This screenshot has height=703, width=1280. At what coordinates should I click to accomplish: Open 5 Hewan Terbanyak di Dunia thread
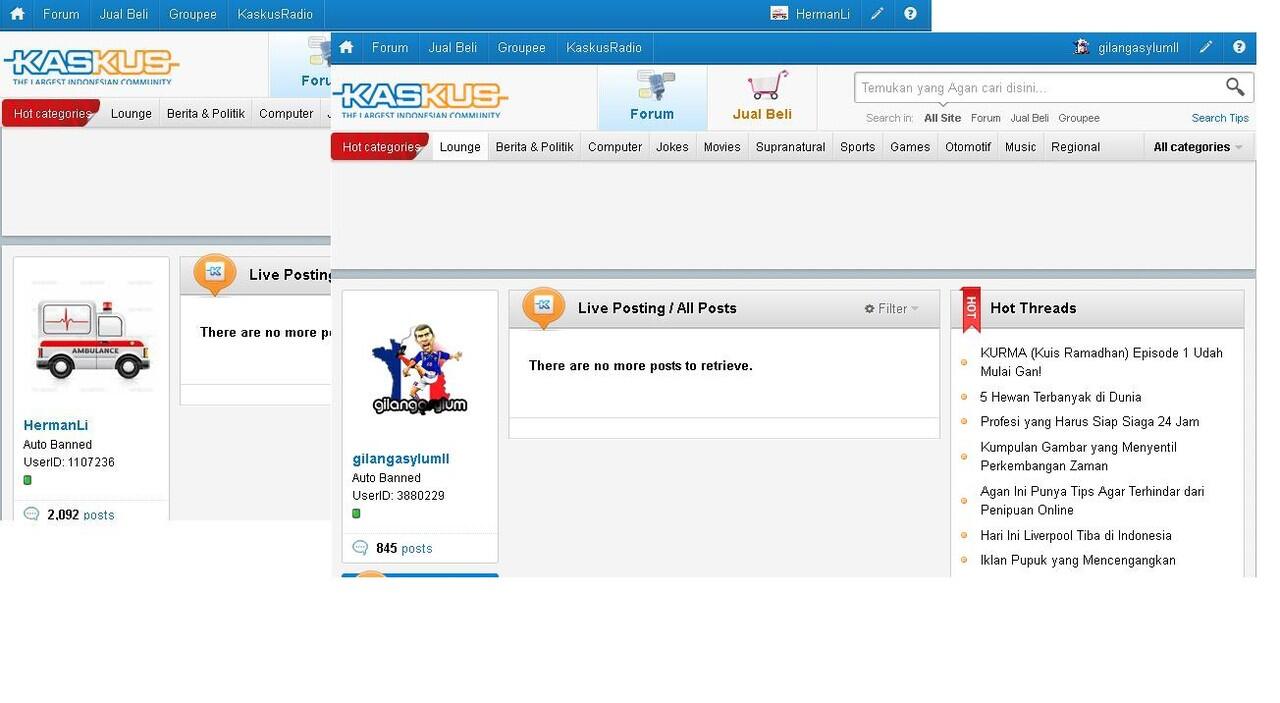point(1061,397)
